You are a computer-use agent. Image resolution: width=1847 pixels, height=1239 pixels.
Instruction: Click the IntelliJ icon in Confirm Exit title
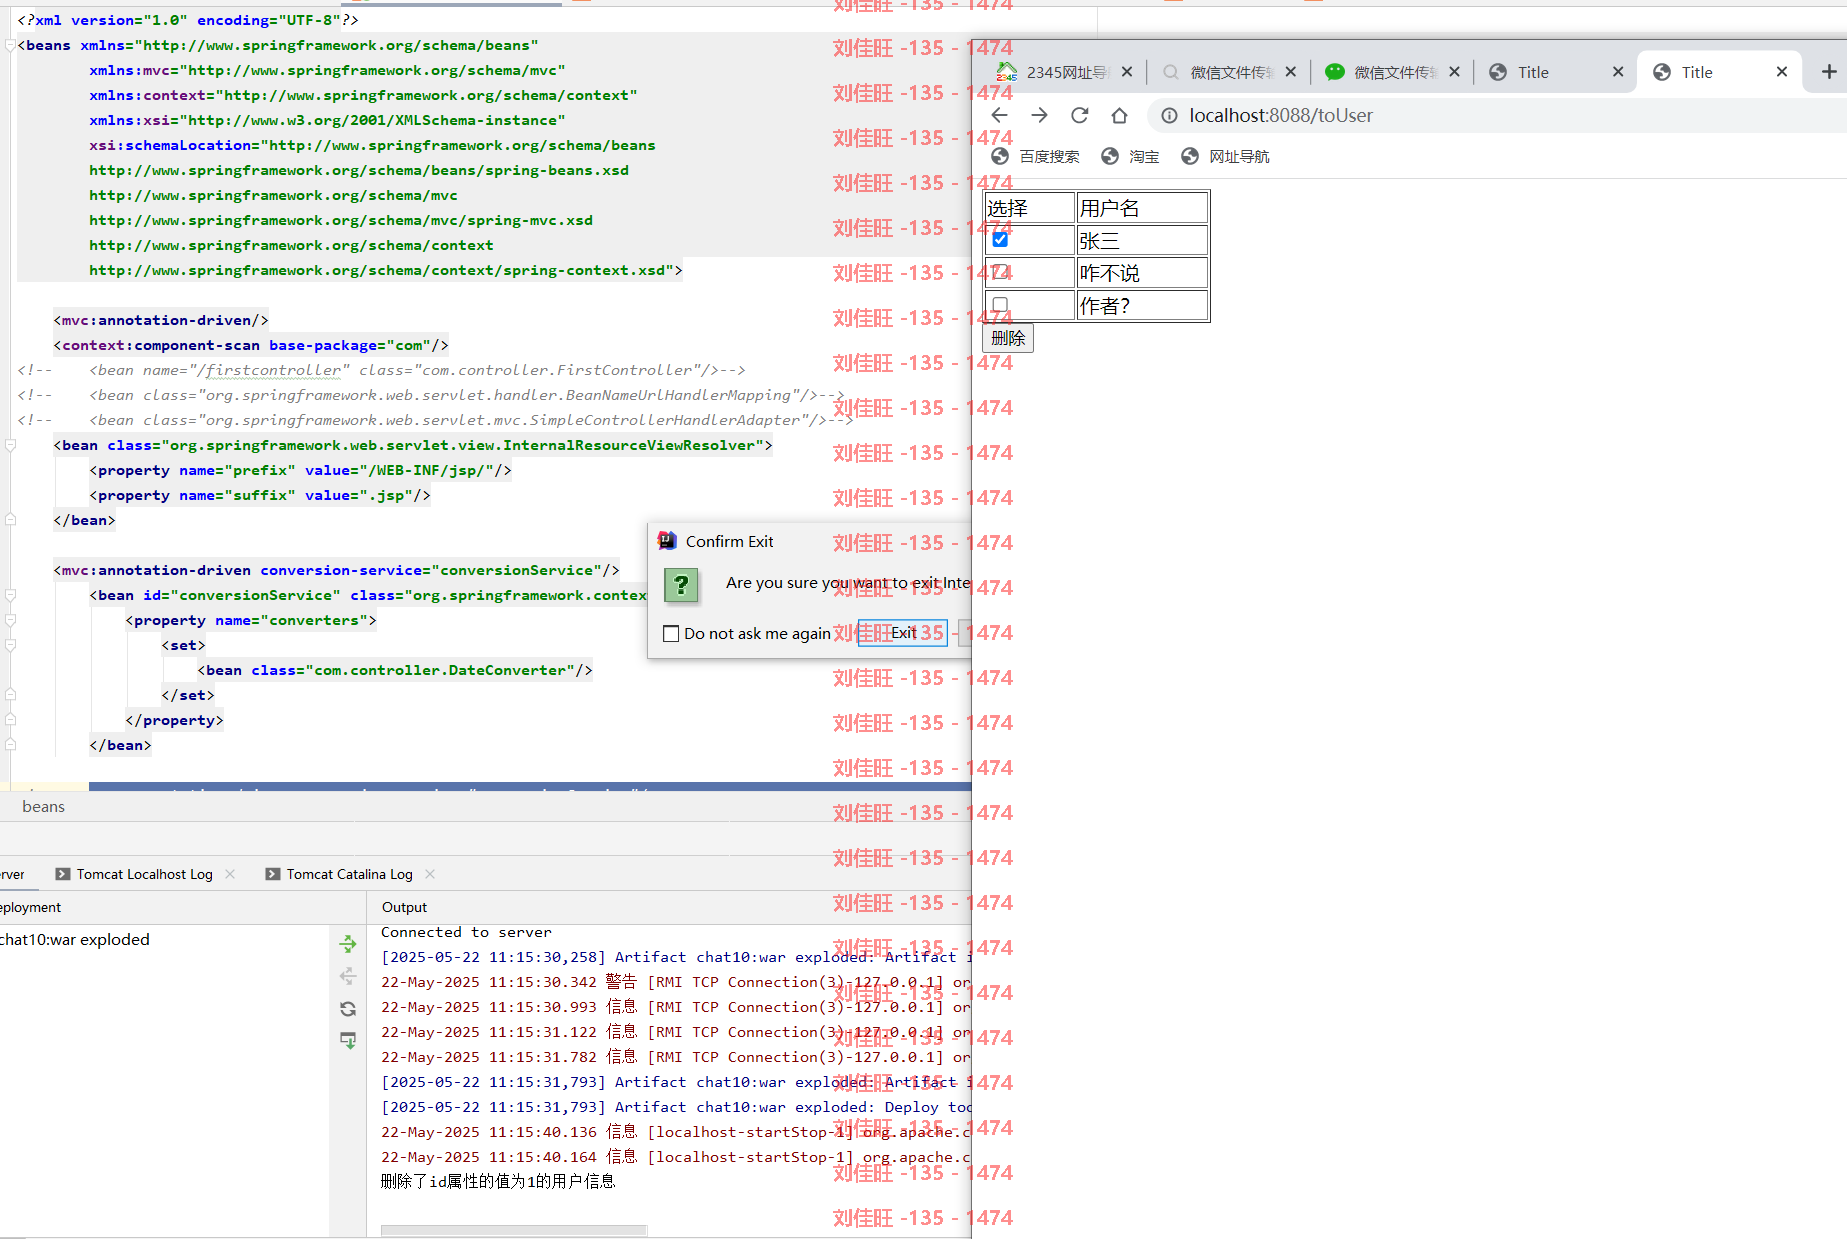coord(667,541)
